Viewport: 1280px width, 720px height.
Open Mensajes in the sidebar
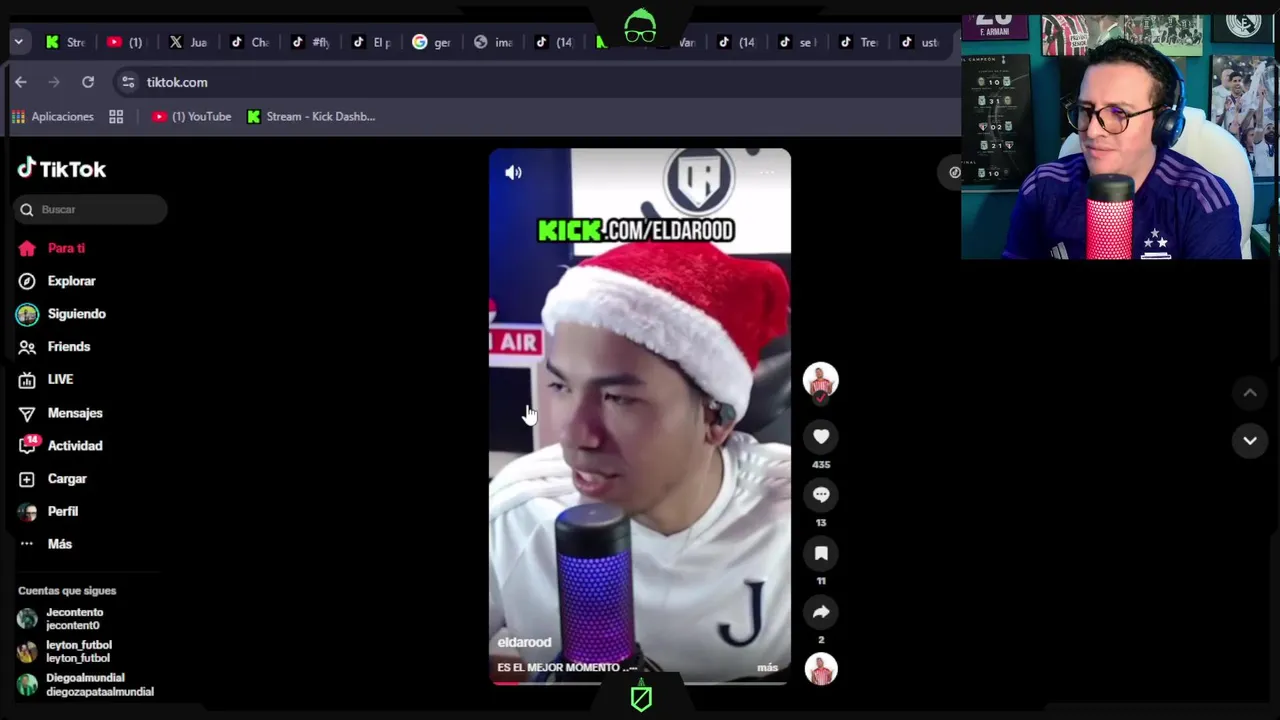coord(75,413)
